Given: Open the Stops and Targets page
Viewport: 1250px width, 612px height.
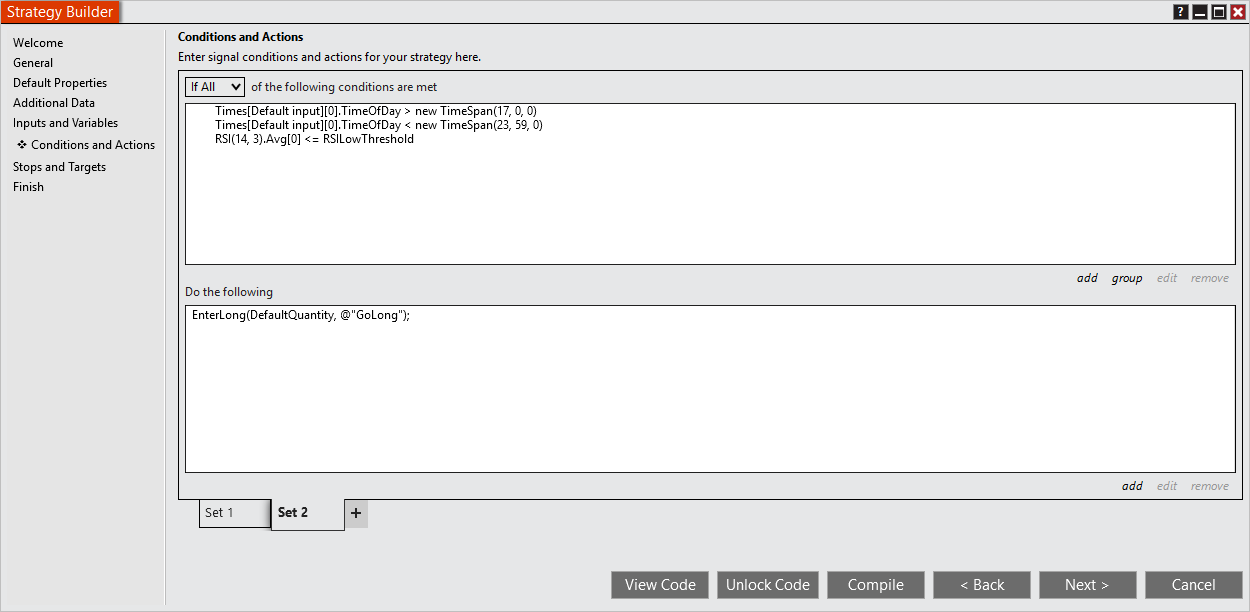Looking at the screenshot, I should 59,166.
